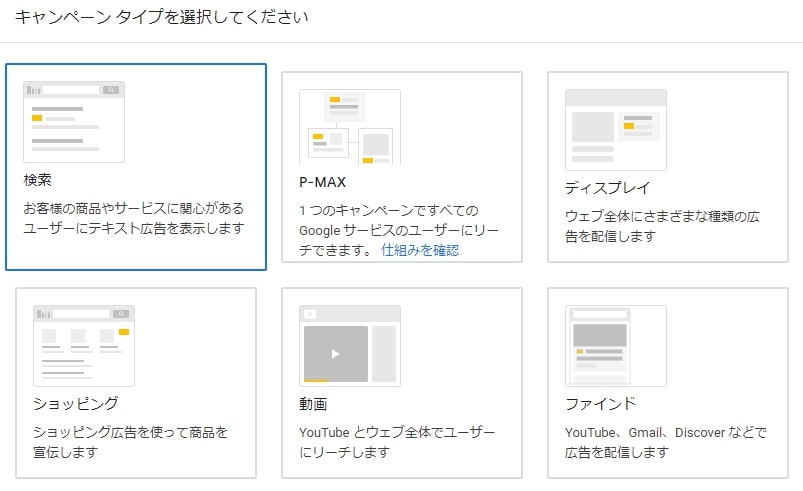This screenshot has height=491, width=803.
Task: Click the 動画 video player illustration
Action: [x=350, y=346]
